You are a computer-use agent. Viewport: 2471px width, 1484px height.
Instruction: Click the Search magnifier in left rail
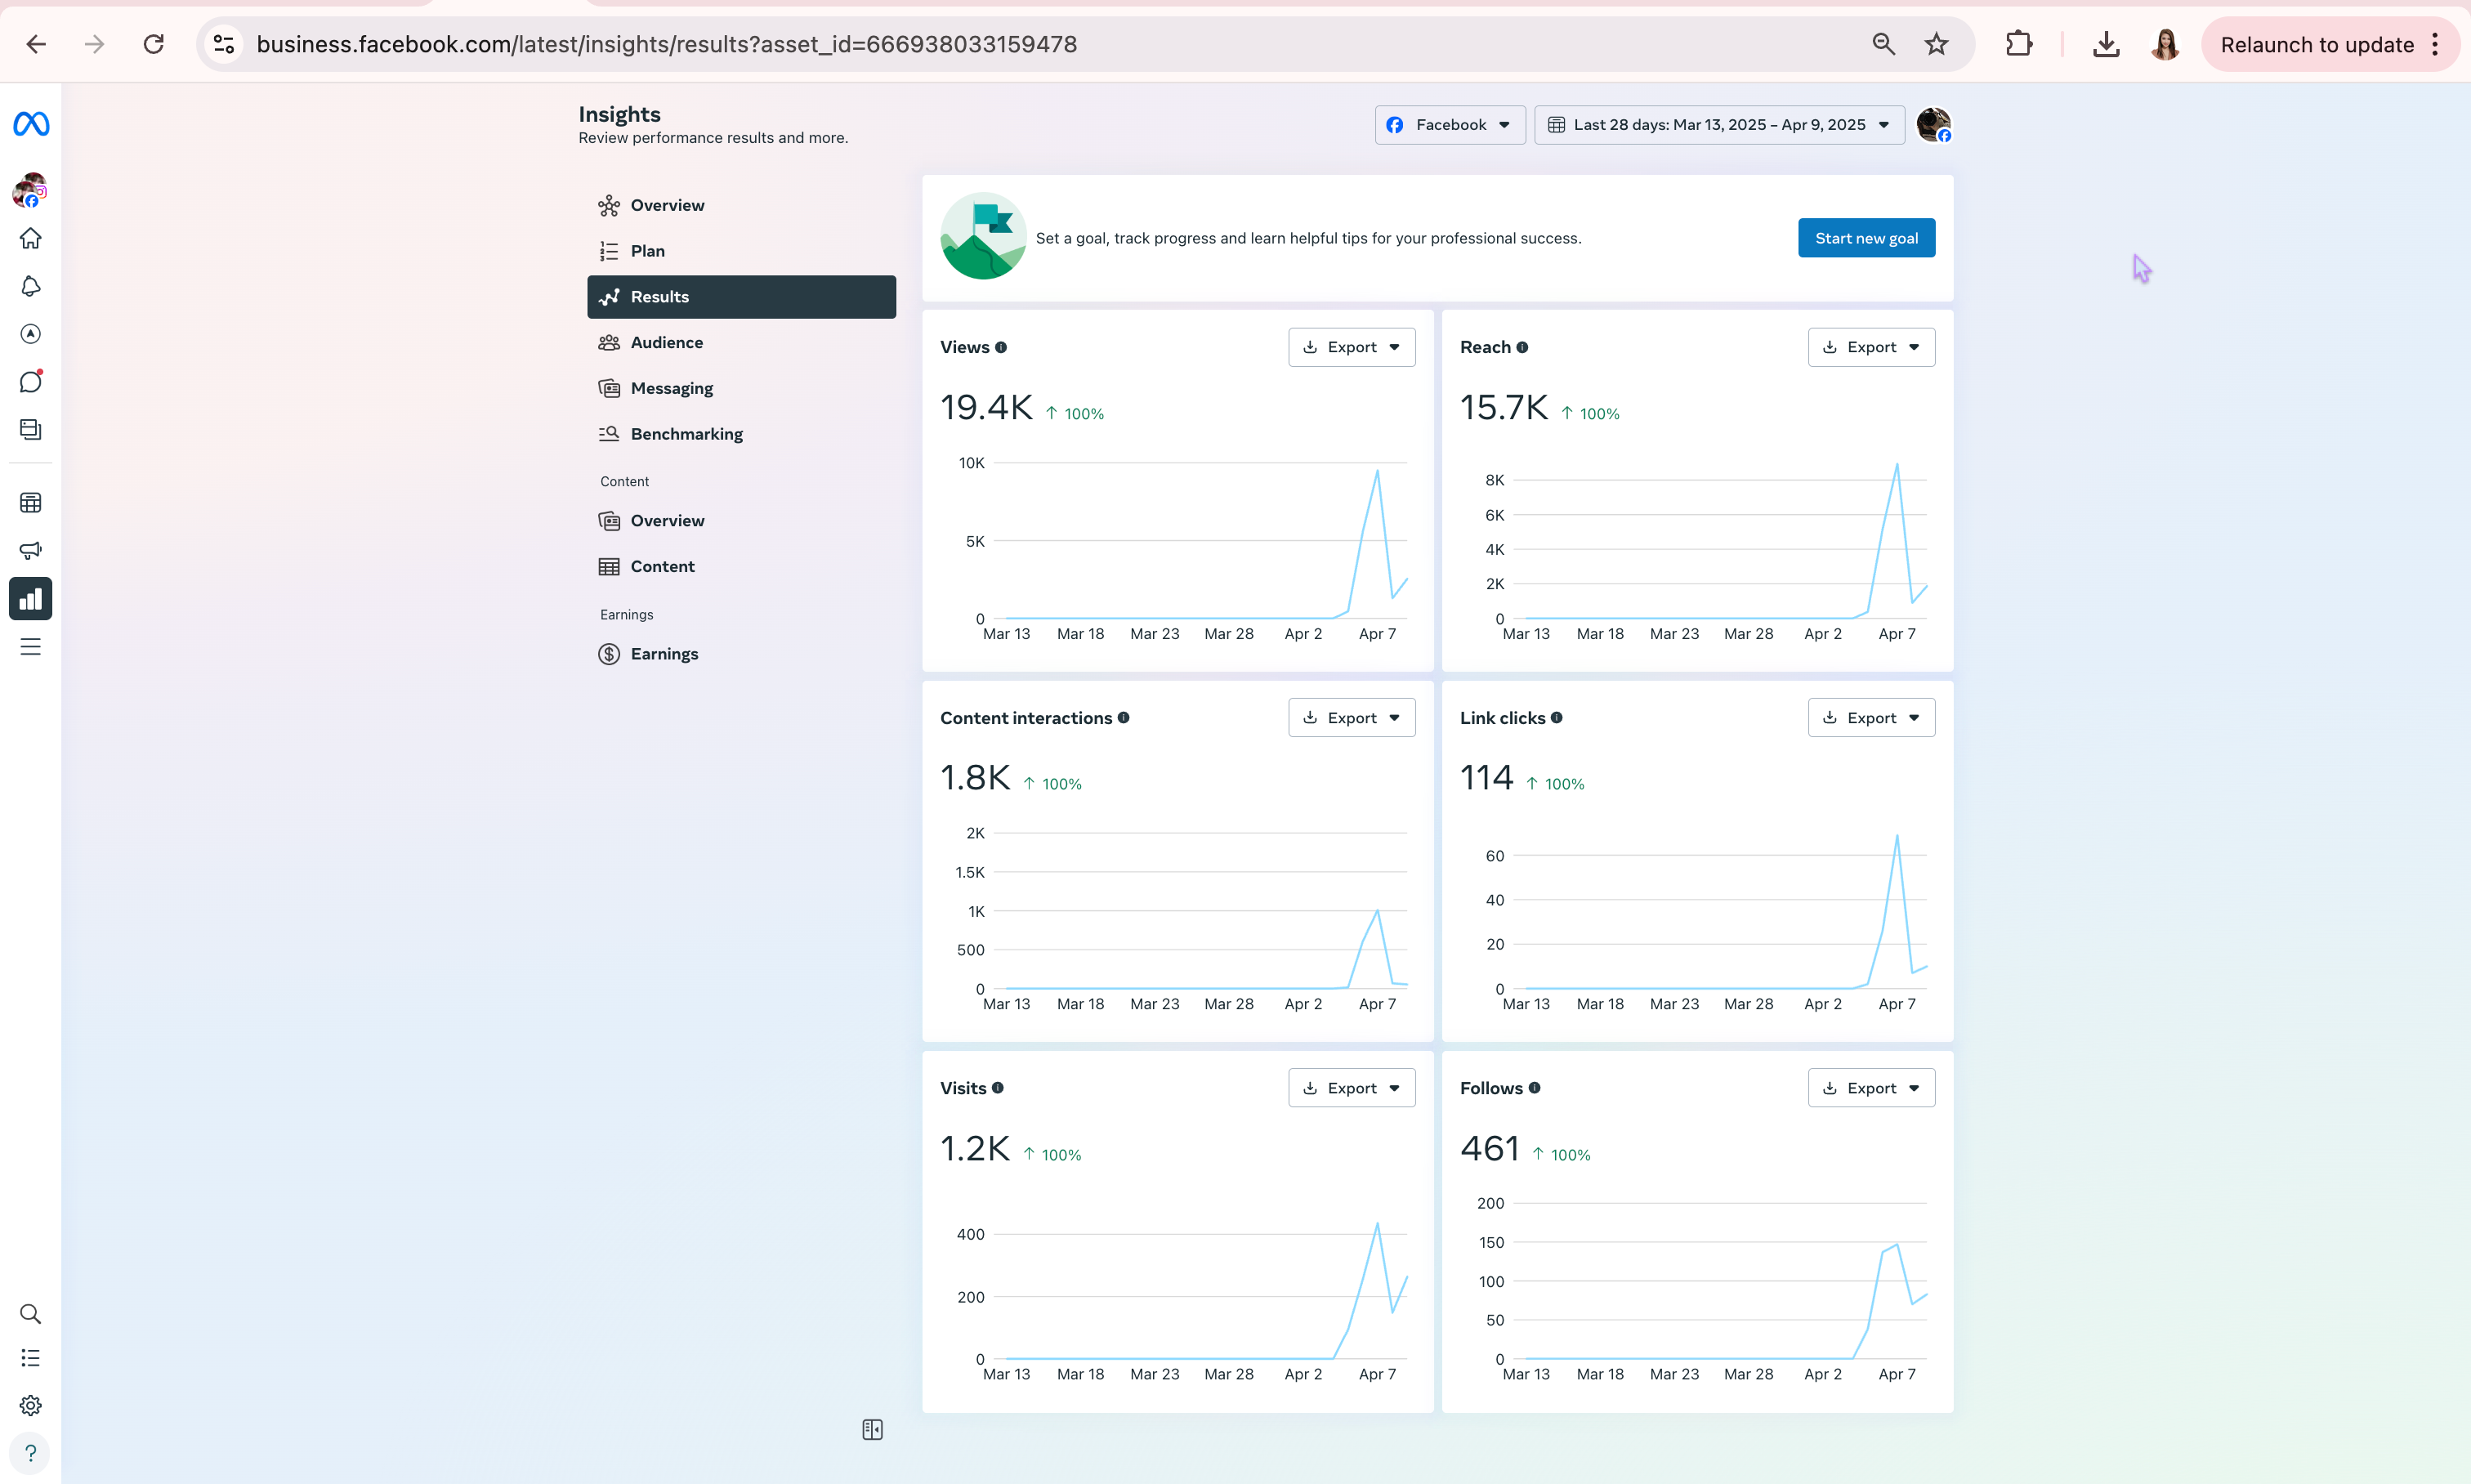31,1314
